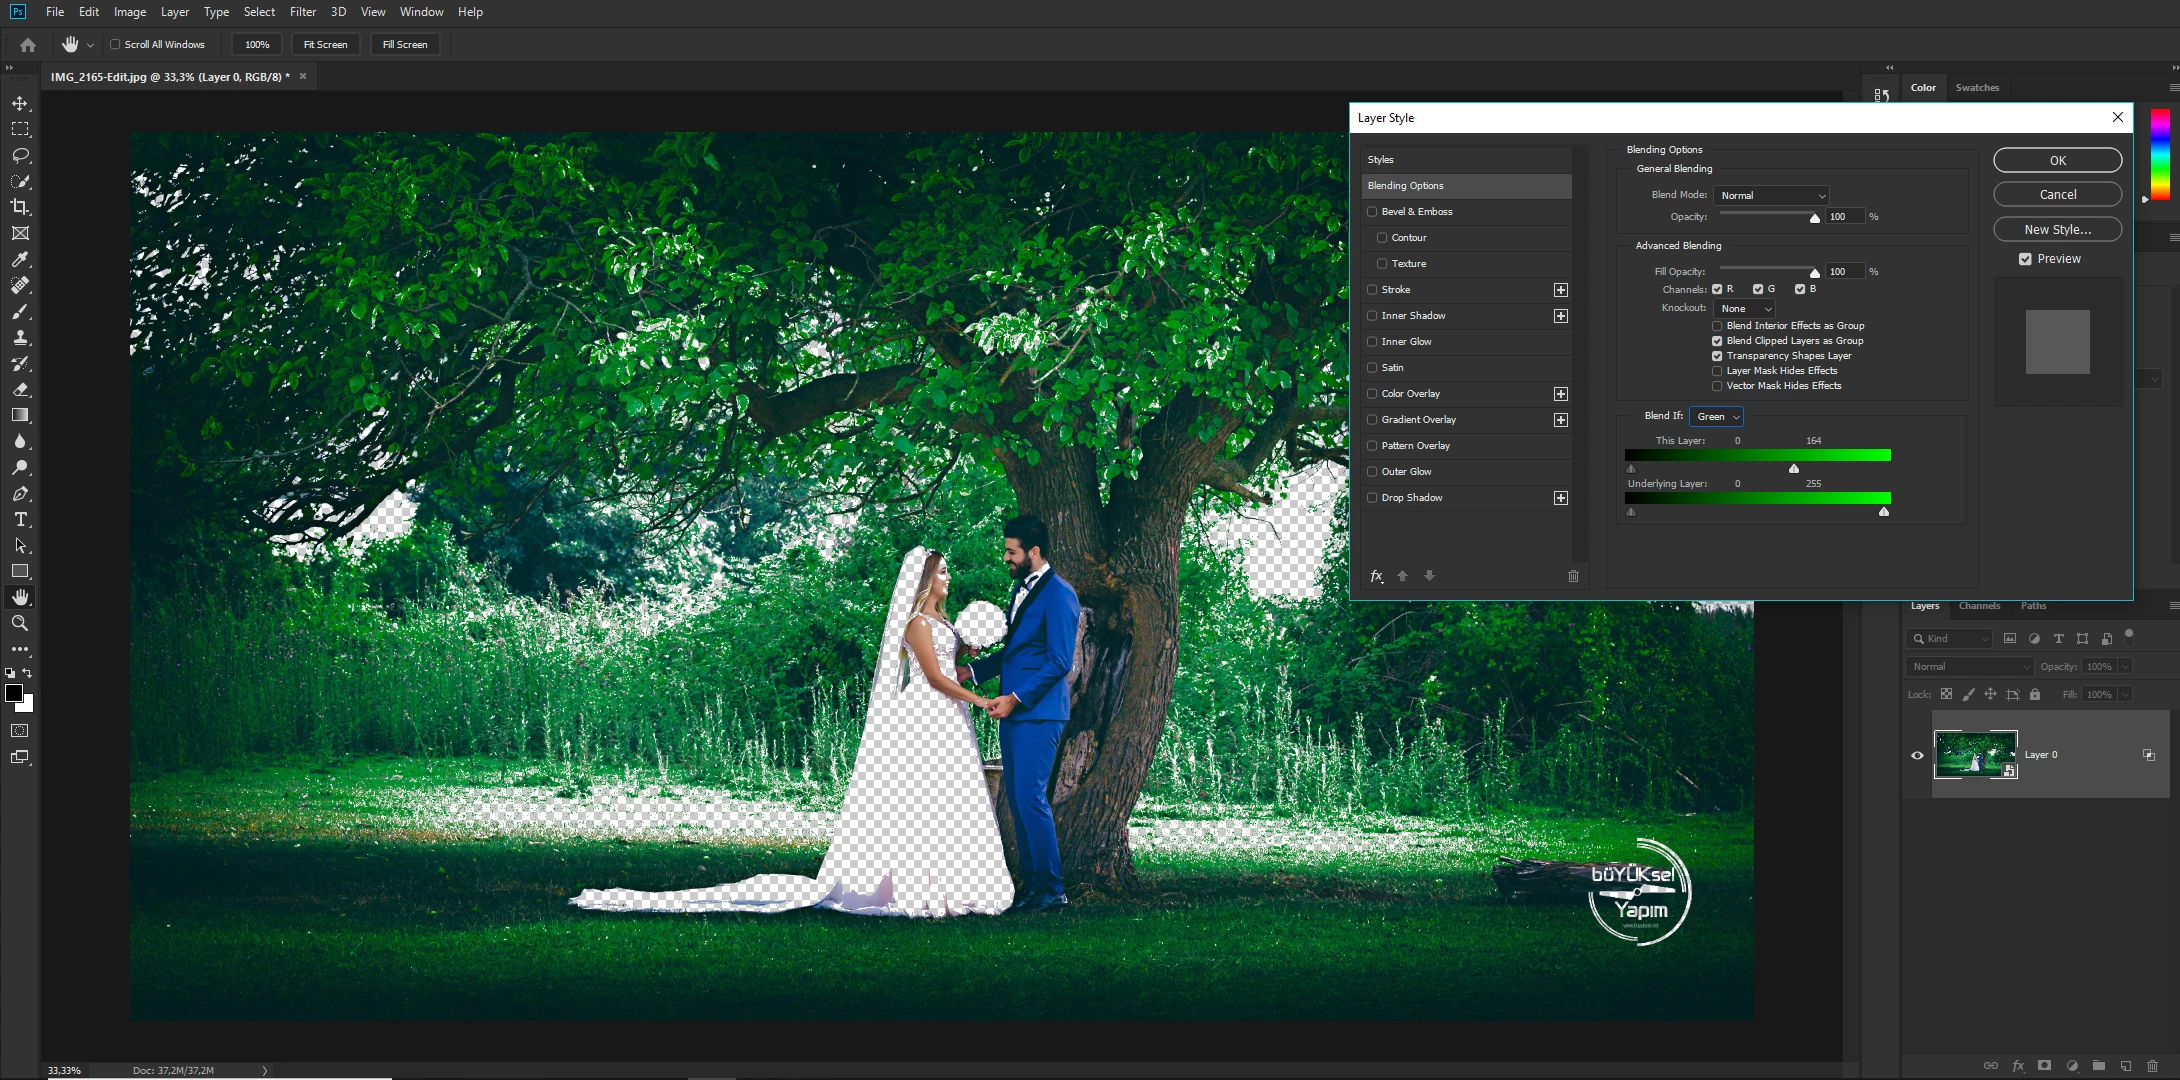Viewport: 2180px width, 1080px height.
Task: Switch to the Swatches tab
Action: [1976, 88]
